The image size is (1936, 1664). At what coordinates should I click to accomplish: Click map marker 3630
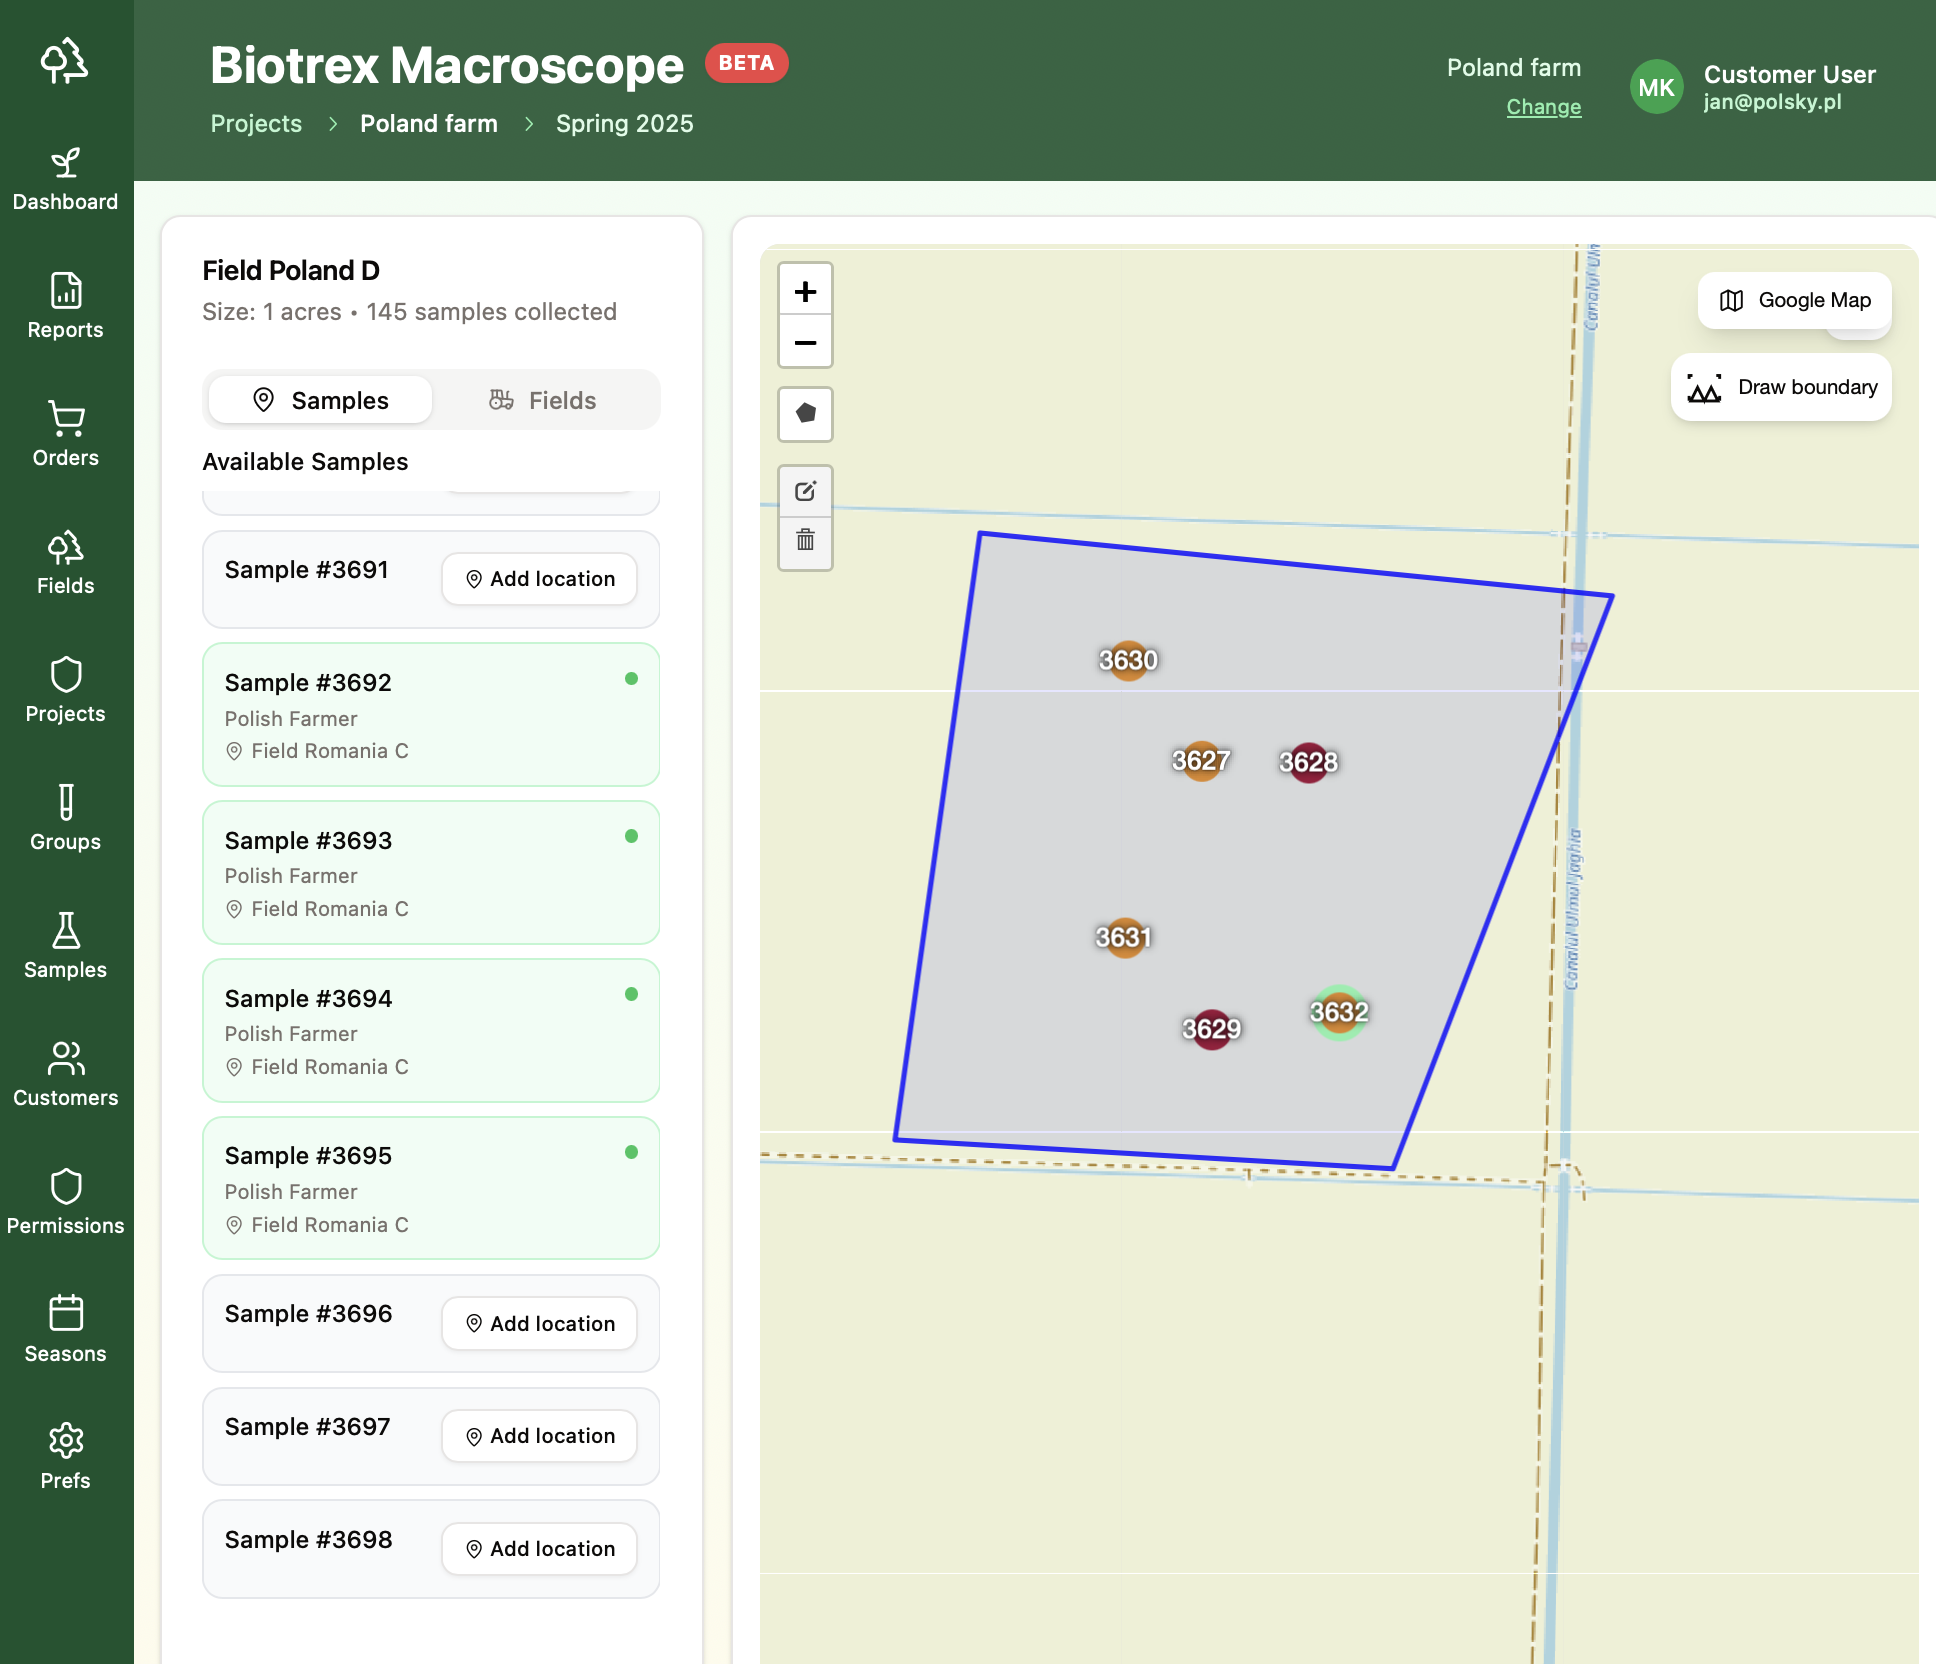(1128, 660)
